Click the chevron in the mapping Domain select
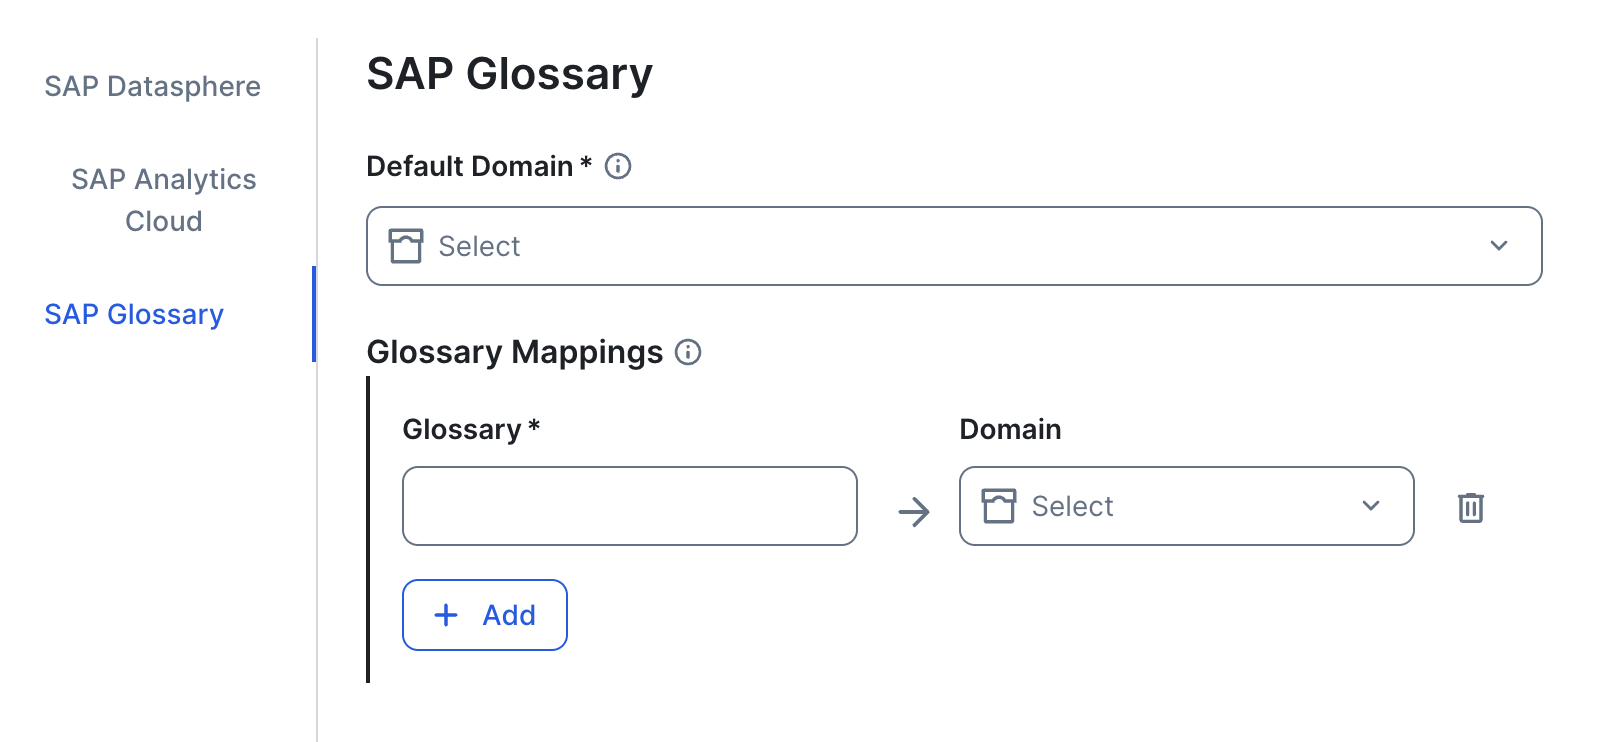Viewport: 1604px width, 742px height. click(x=1371, y=506)
